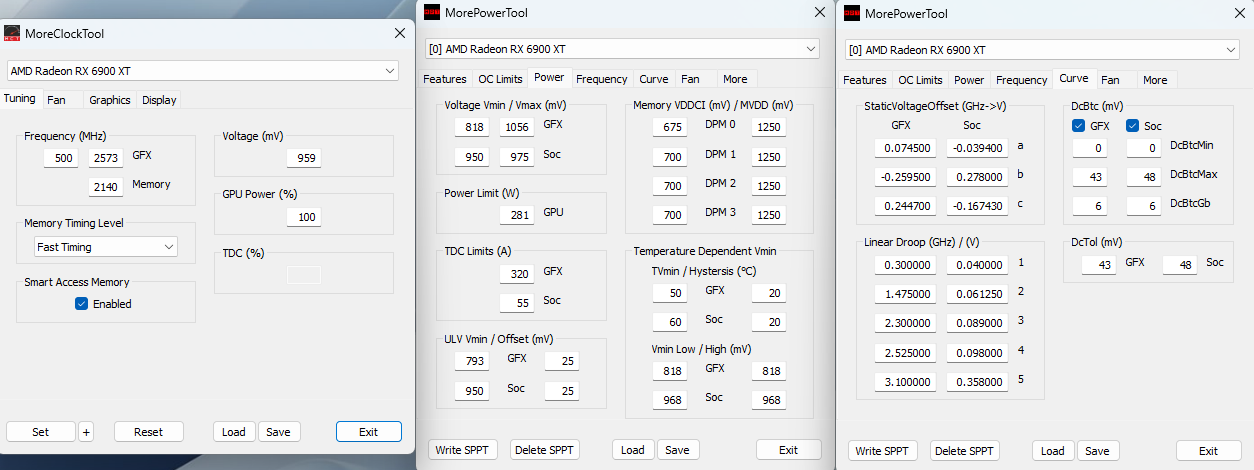Disable the Smart Access Memory Enabled checkbox

[x=82, y=304]
